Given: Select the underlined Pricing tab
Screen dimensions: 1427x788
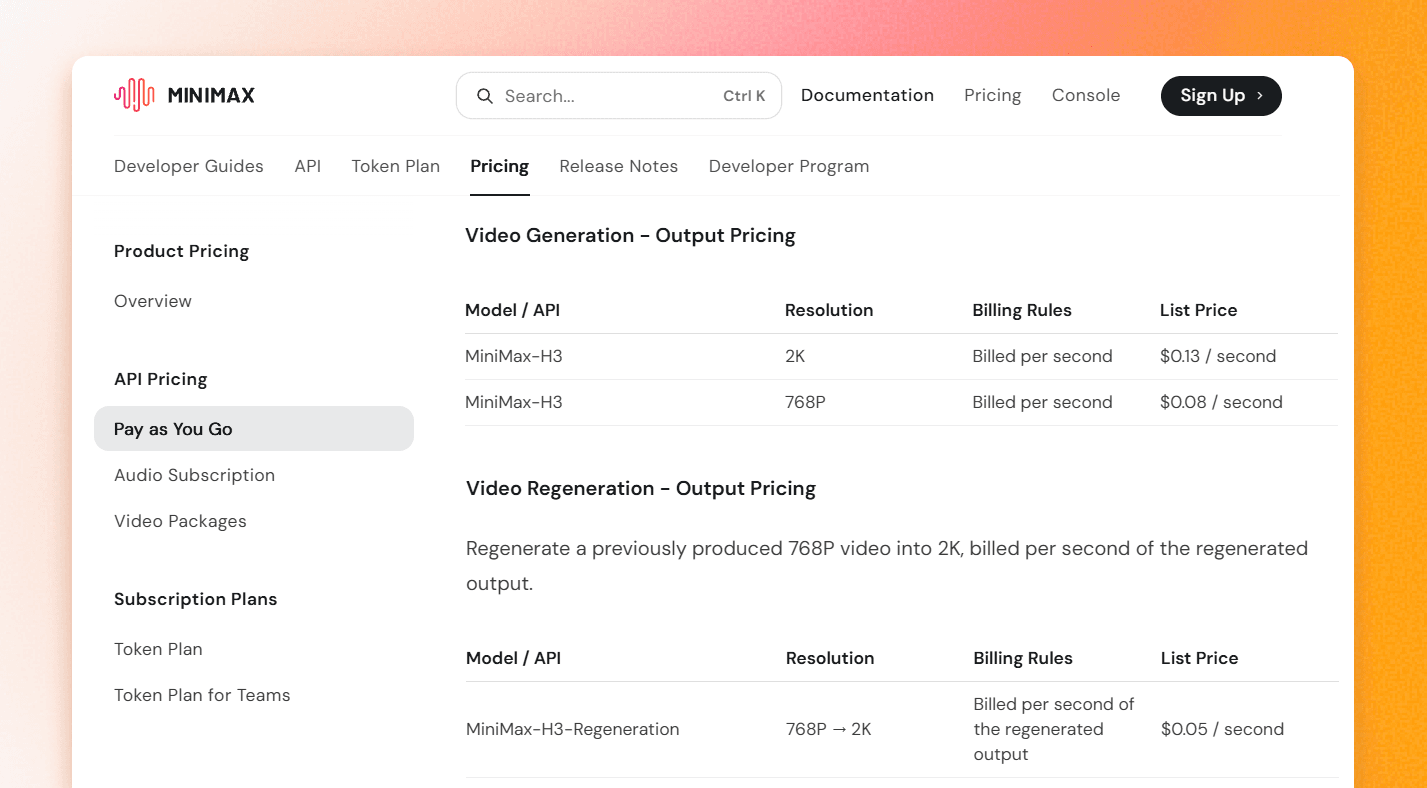Looking at the screenshot, I should click(x=499, y=166).
